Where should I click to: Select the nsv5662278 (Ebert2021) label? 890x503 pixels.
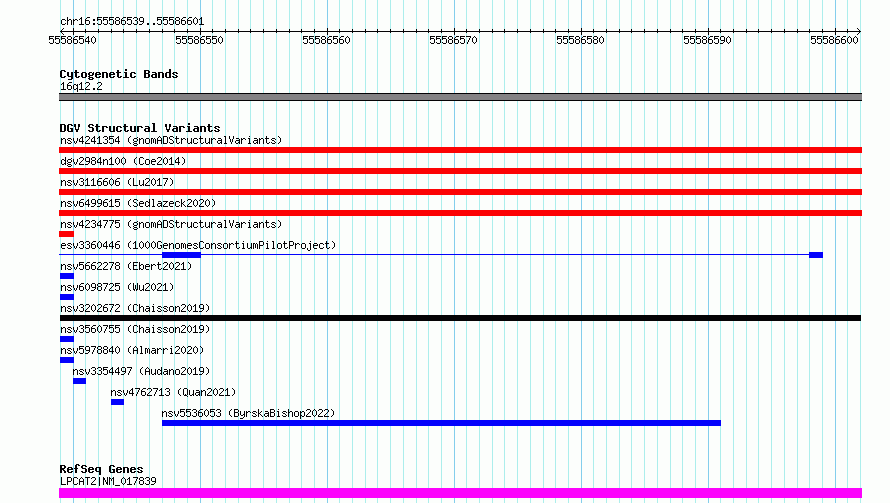(x=126, y=266)
